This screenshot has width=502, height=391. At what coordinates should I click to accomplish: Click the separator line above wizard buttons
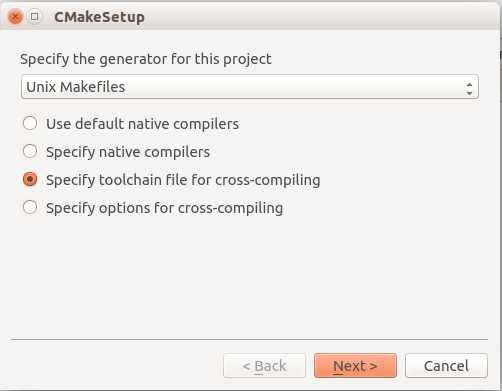[x=250, y=339]
